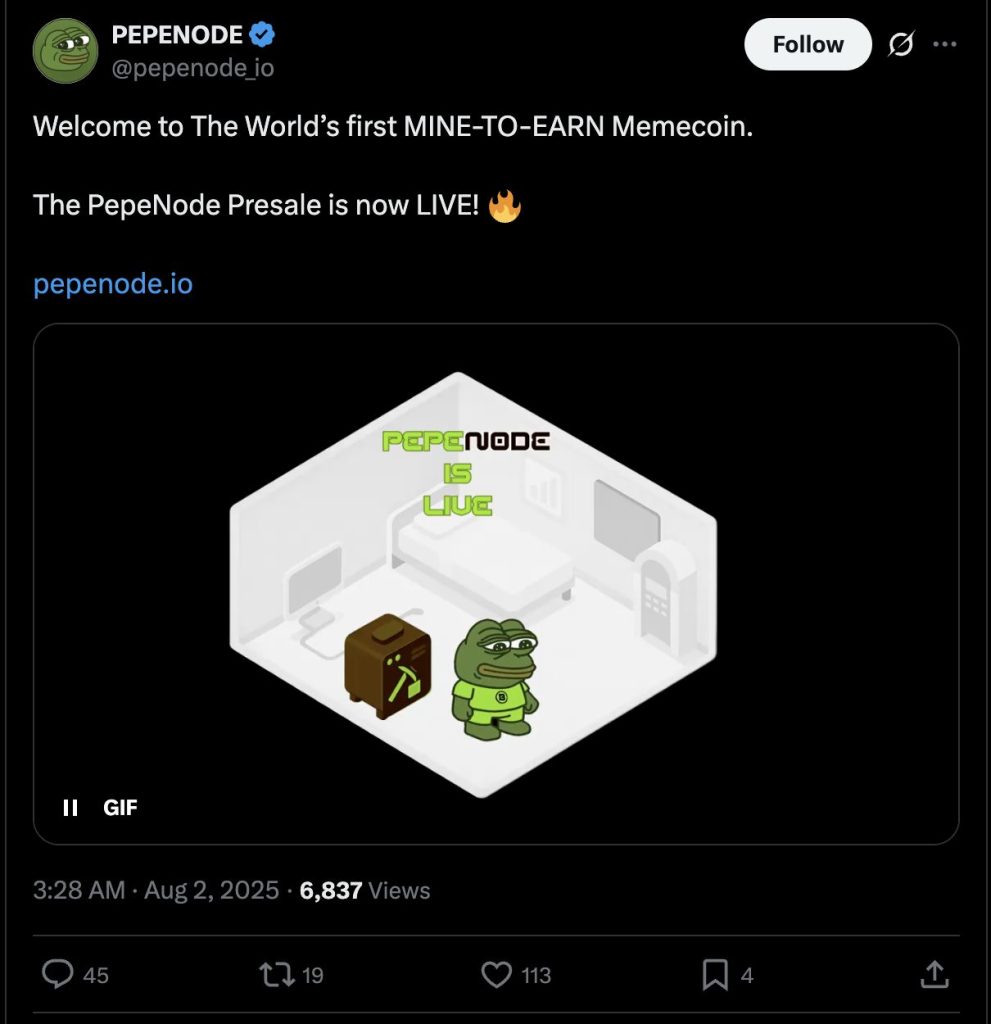Click the 'PEPENODE IS LIVE' text in the GIF
This screenshot has height=1024, width=991.
467,473
